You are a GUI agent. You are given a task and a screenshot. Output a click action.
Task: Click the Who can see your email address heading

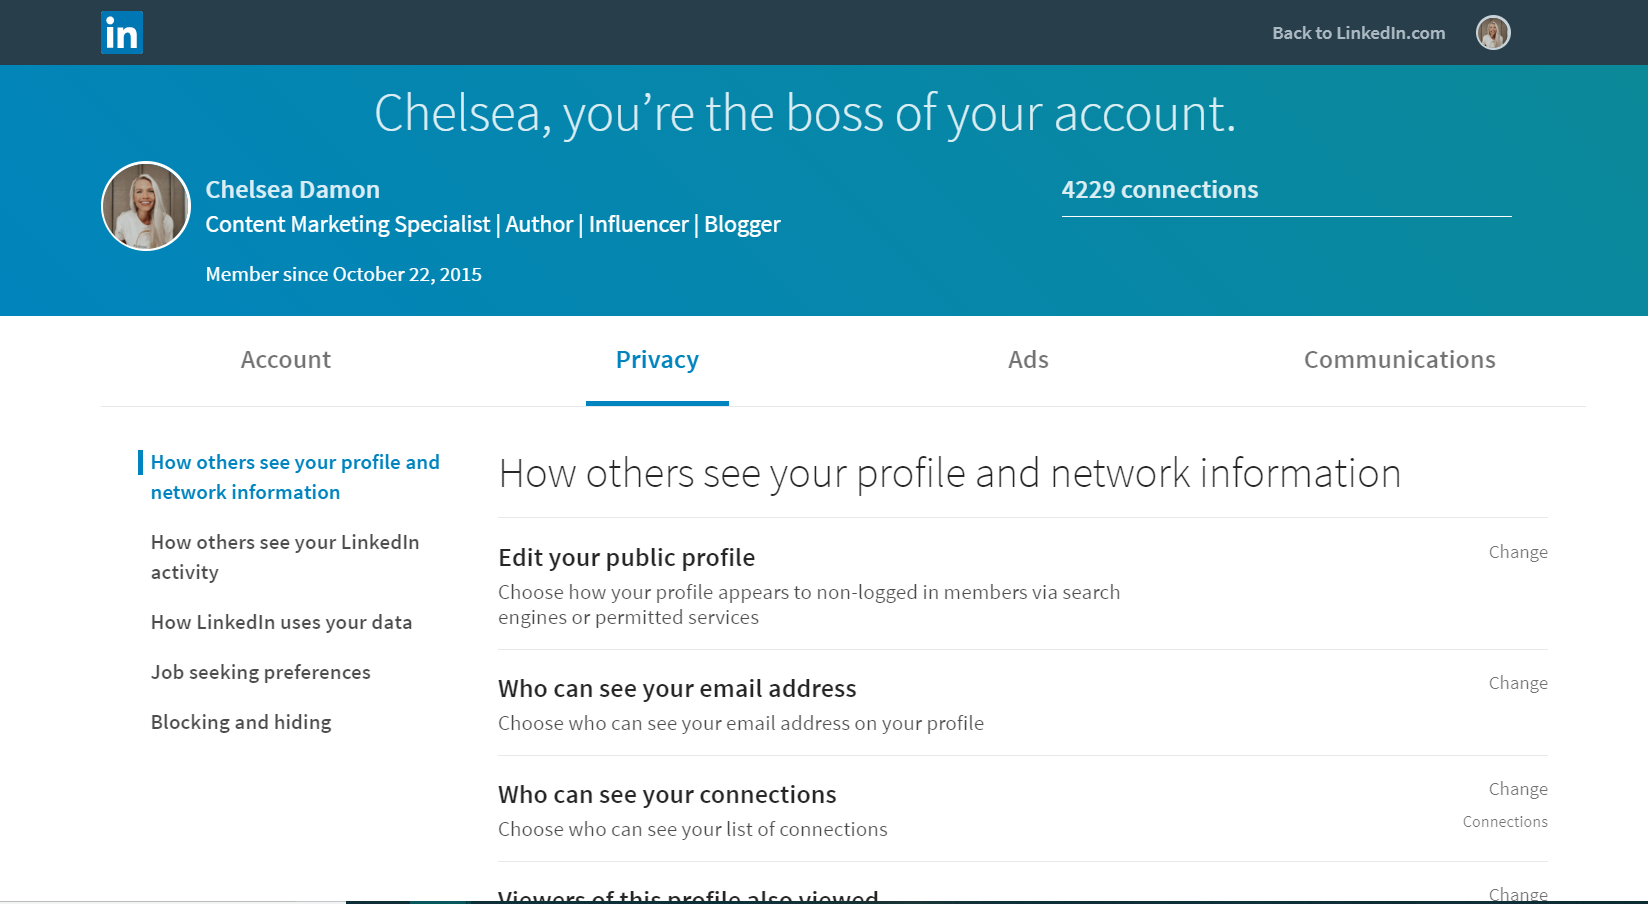677,689
